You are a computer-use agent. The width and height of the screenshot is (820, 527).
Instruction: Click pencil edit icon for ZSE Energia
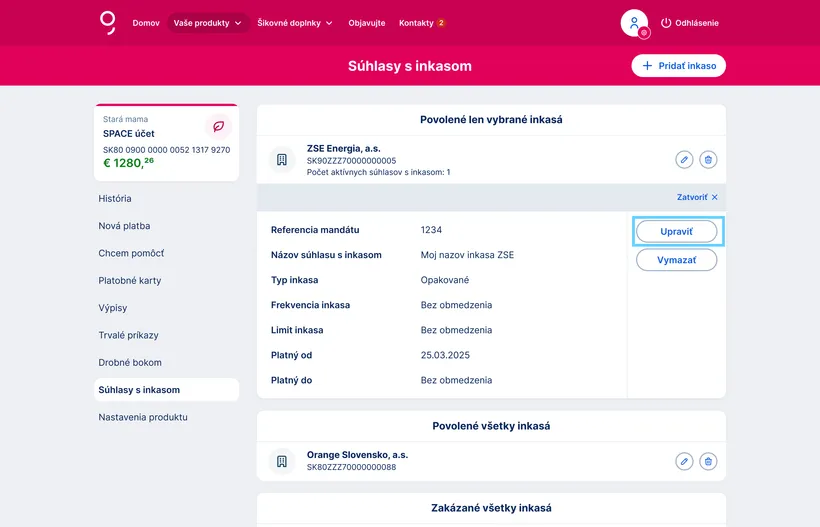[684, 159]
